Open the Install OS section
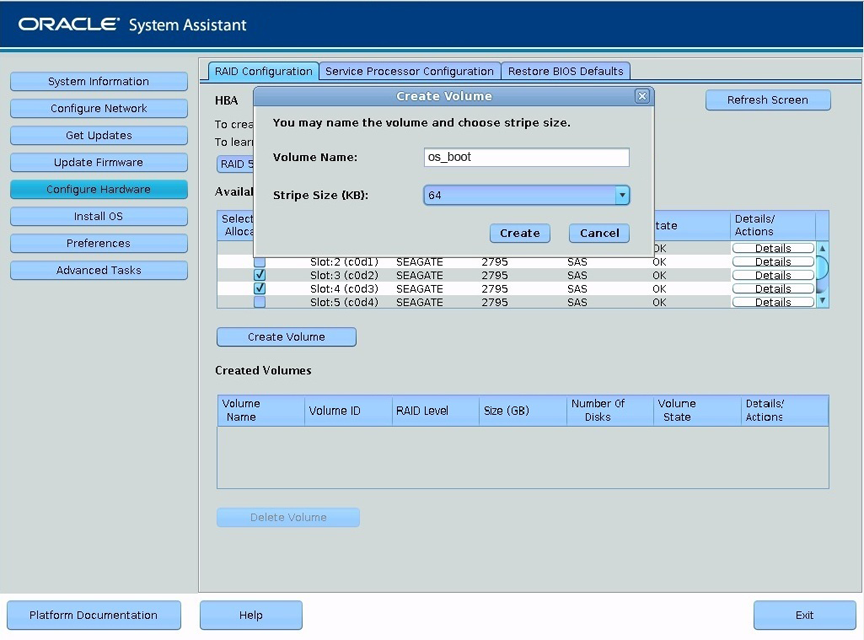864x640 pixels. (99, 217)
